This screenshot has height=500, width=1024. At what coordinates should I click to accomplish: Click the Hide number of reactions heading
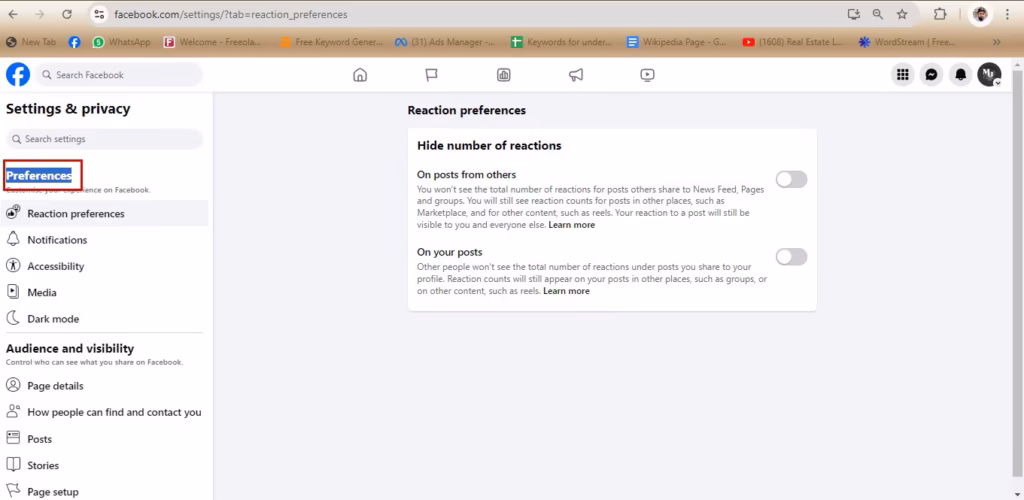click(x=489, y=146)
